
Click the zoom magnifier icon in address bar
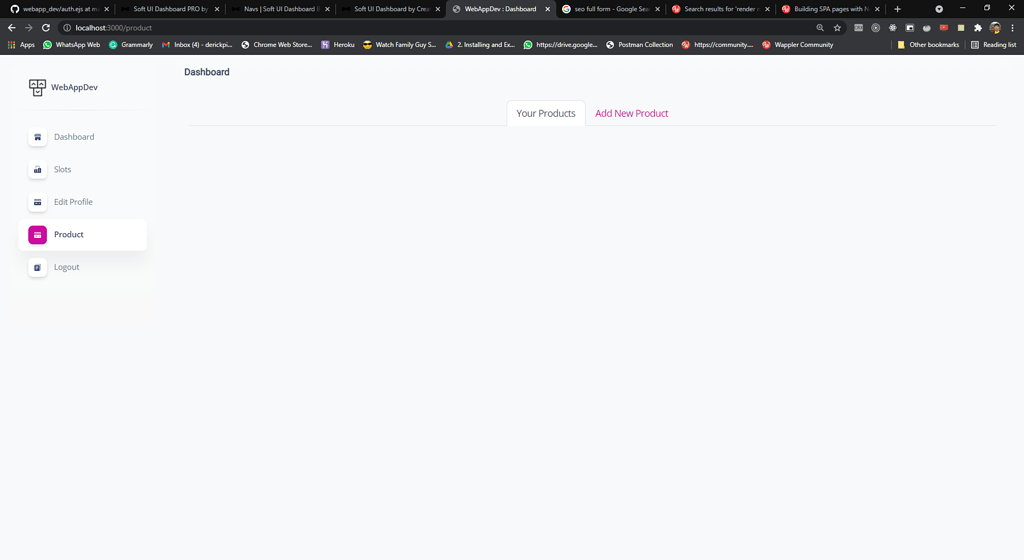(x=820, y=28)
